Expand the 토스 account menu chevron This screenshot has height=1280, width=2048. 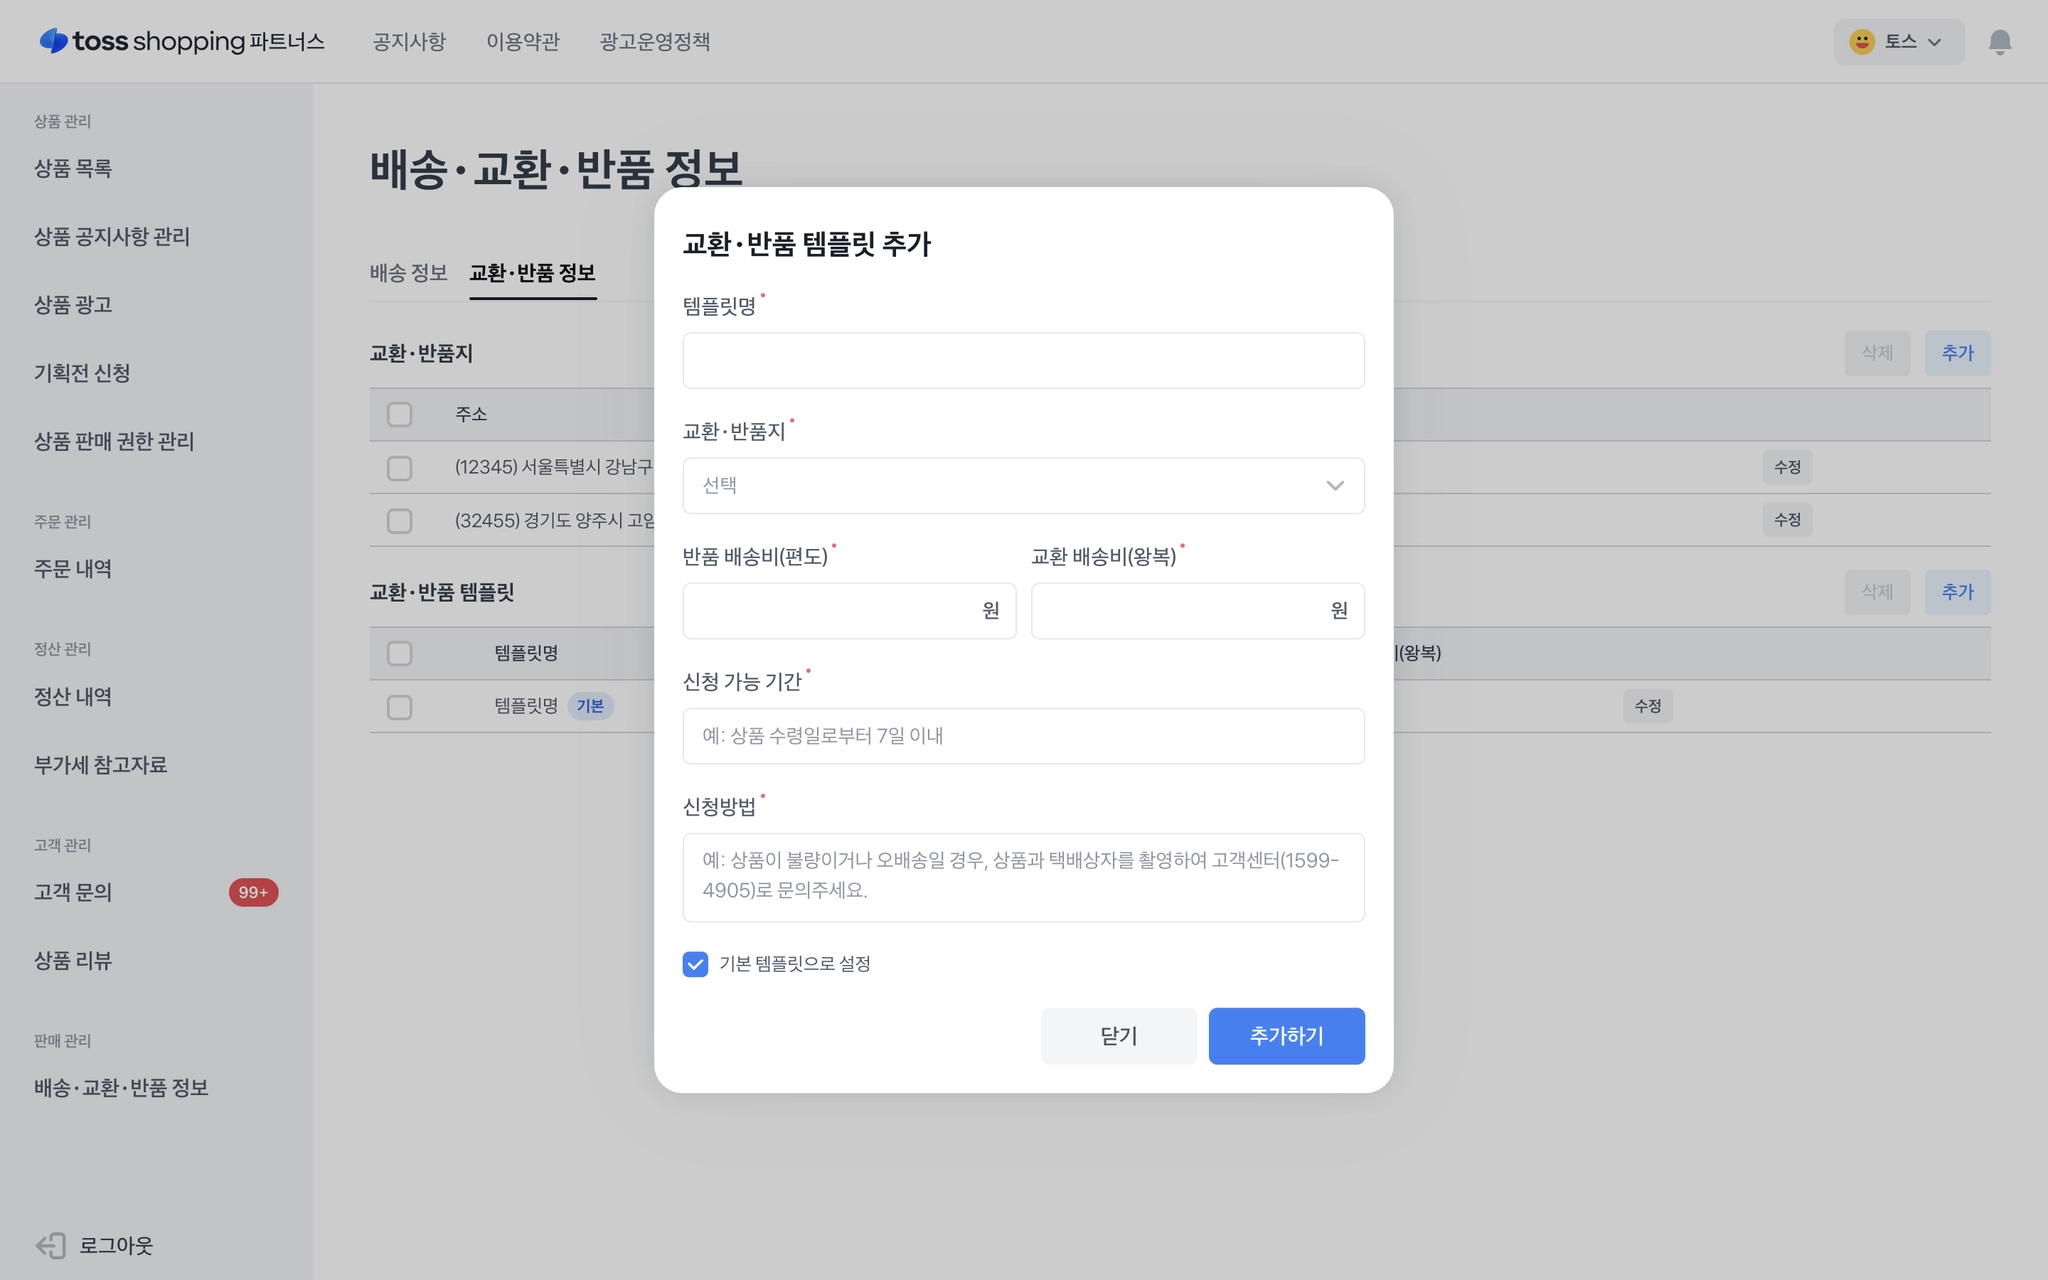1934,42
